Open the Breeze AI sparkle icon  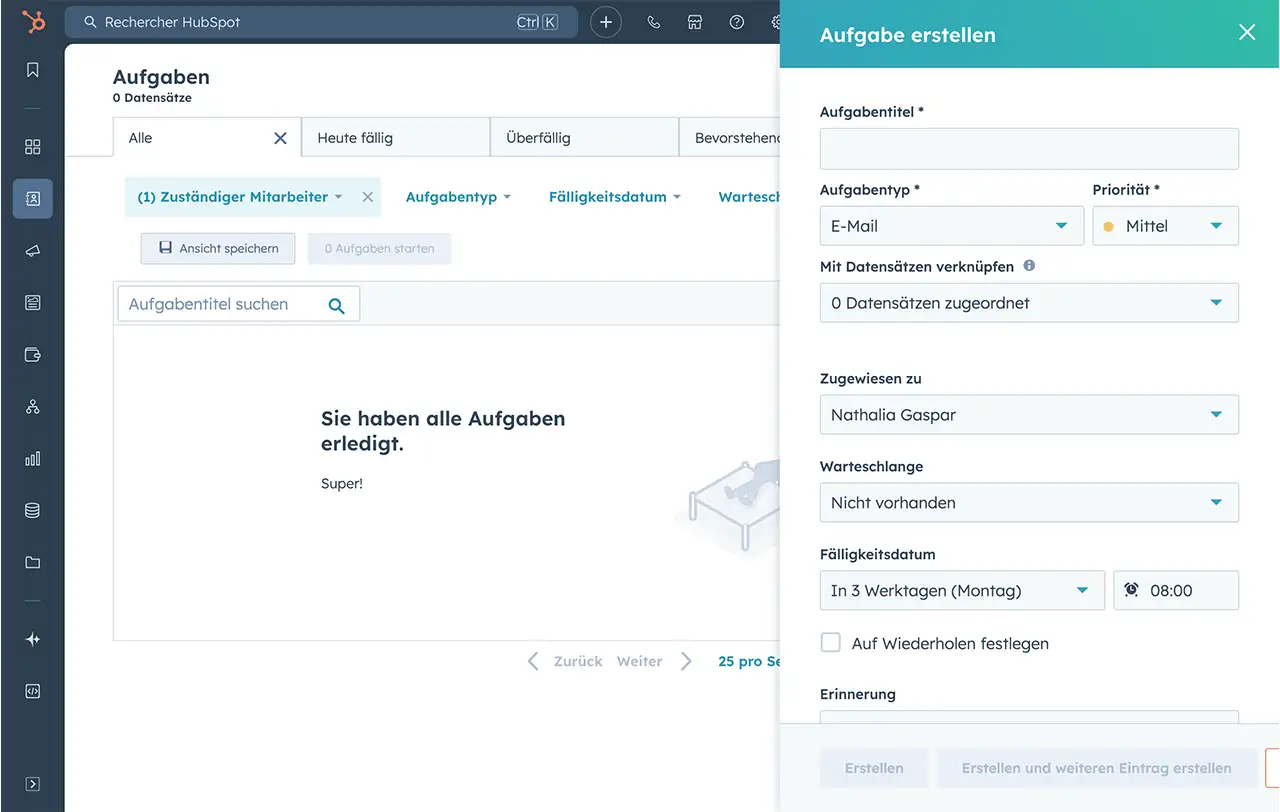[x=33, y=639]
